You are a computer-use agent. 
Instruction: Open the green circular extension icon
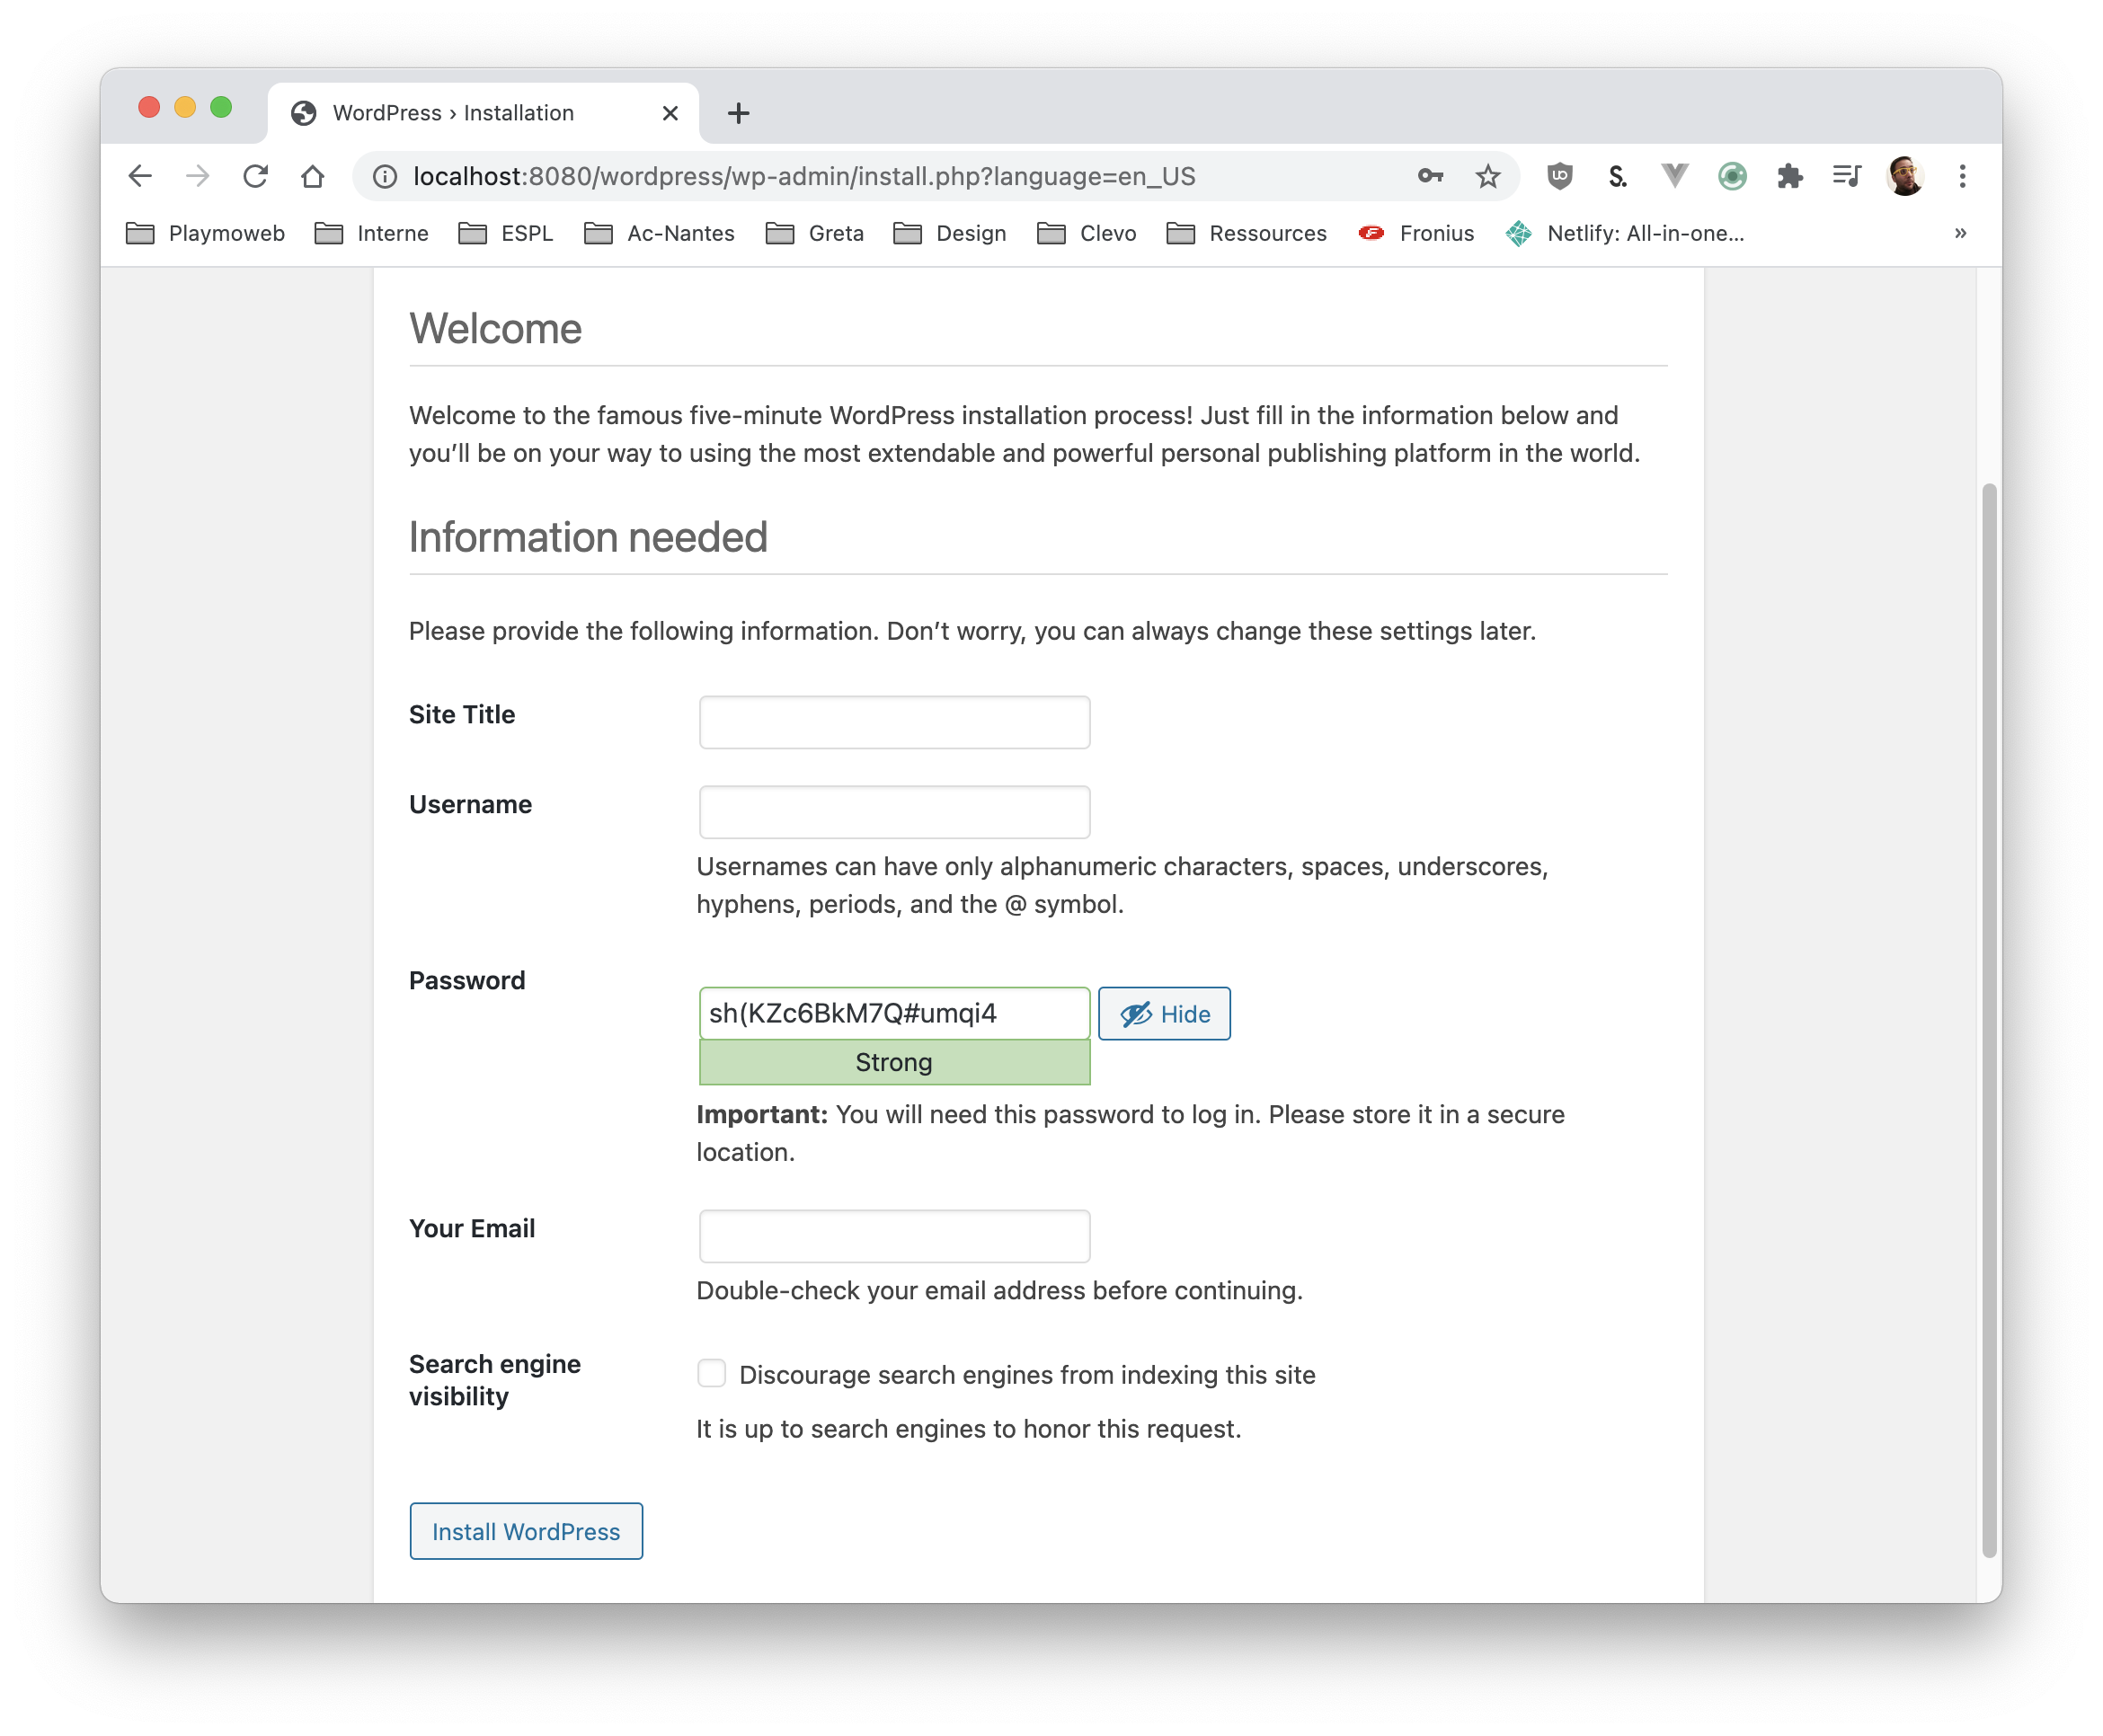click(1732, 176)
